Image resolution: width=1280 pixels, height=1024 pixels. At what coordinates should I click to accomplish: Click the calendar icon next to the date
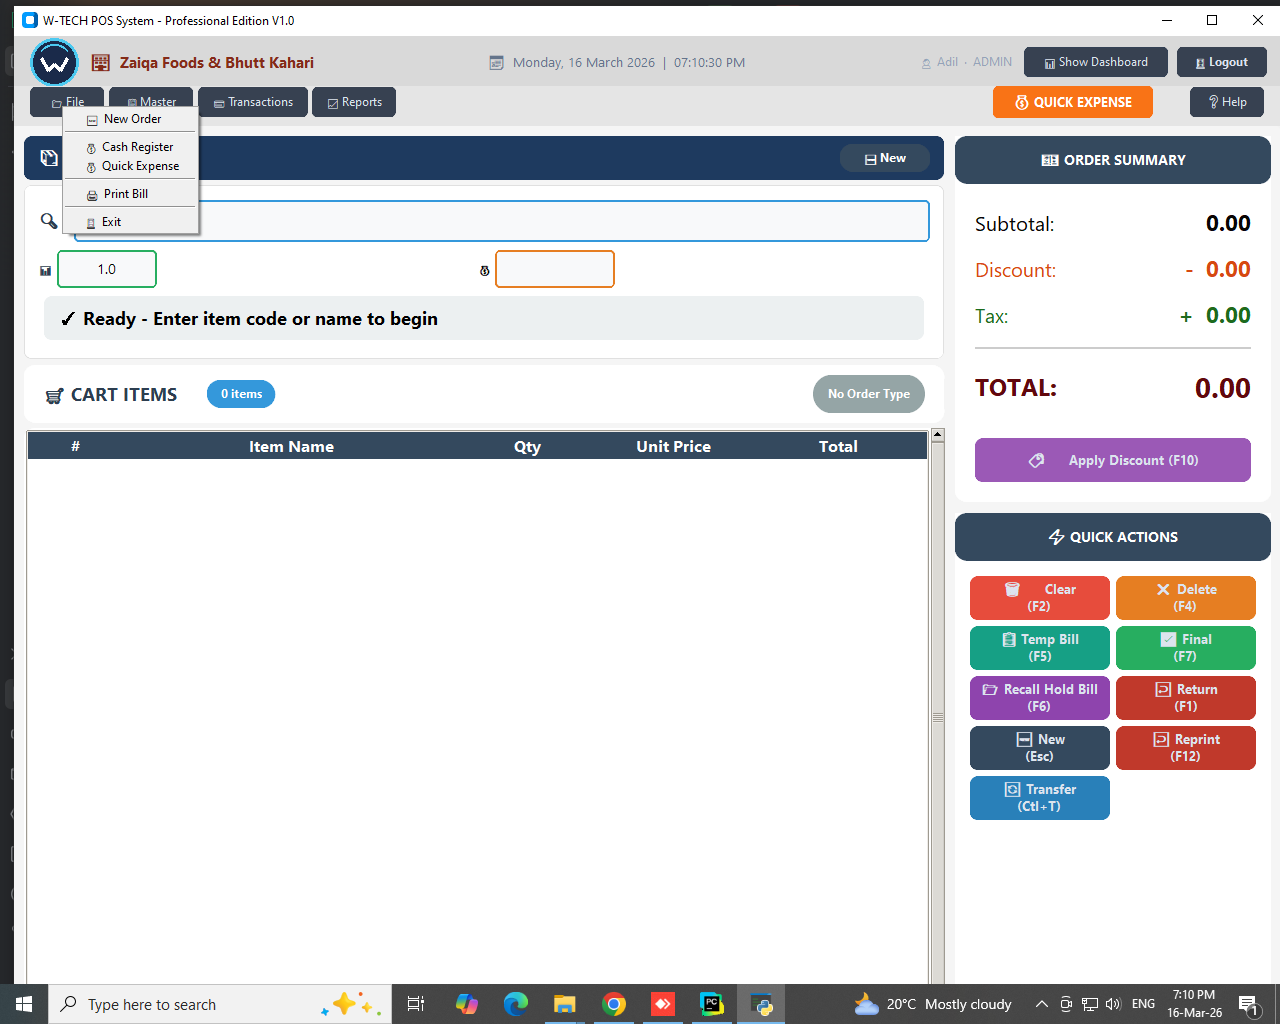(x=496, y=63)
